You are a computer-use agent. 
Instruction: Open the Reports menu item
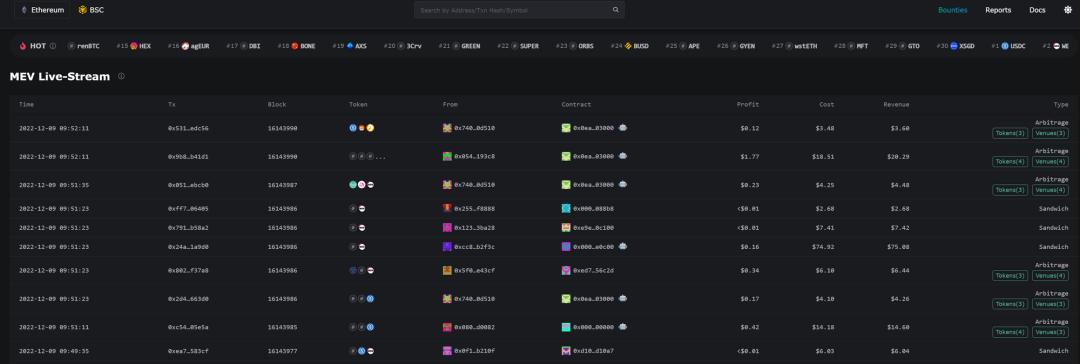click(x=998, y=10)
